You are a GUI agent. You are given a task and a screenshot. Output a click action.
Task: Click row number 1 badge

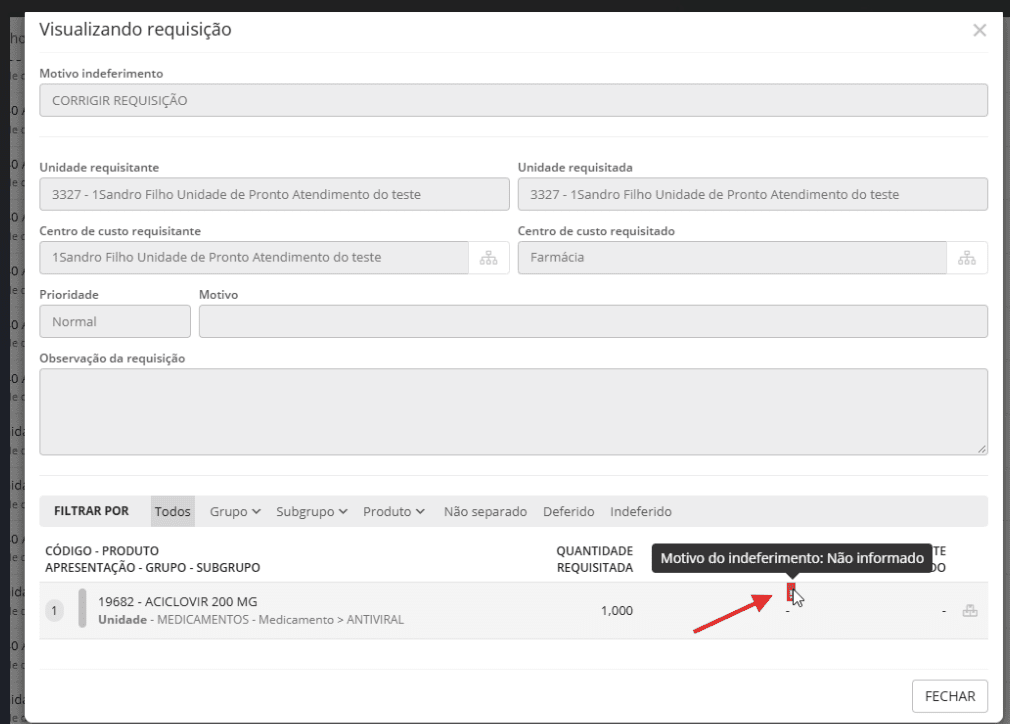coord(54,610)
